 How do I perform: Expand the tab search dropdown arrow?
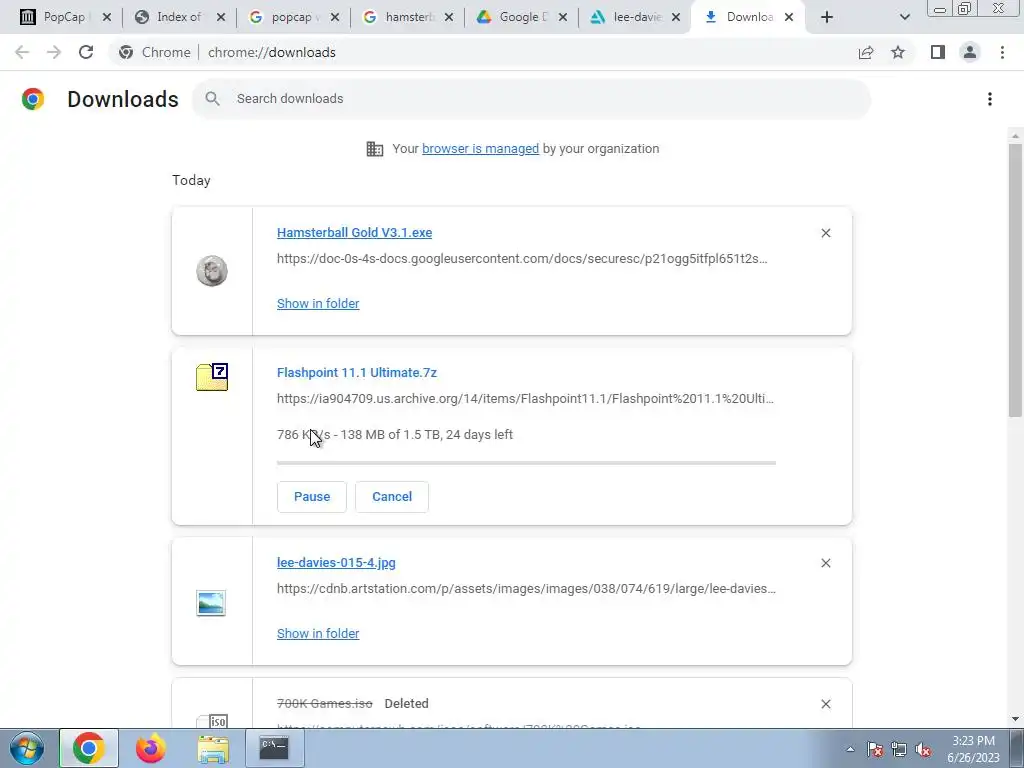coord(904,17)
